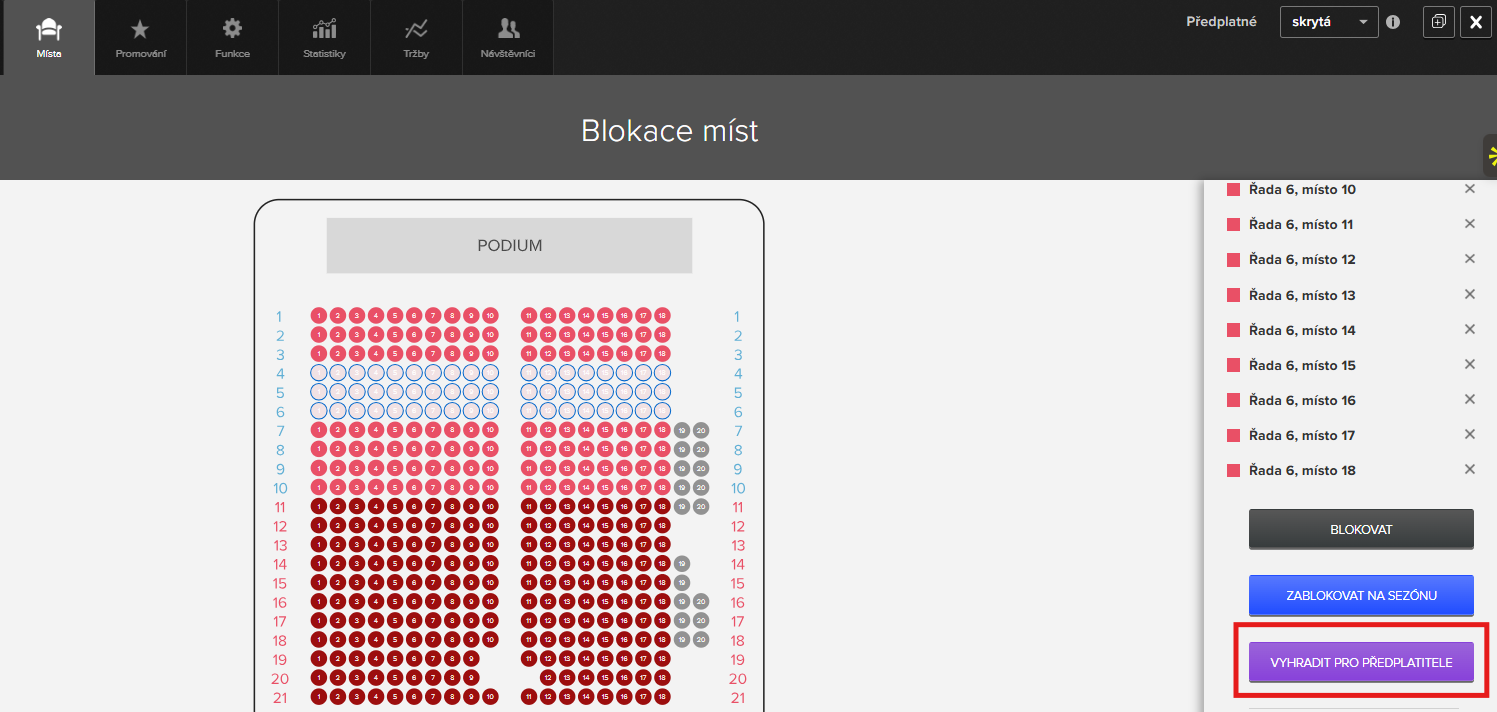Open the skrytá visibility dropdown
The image size is (1497, 712).
tap(1328, 21)
